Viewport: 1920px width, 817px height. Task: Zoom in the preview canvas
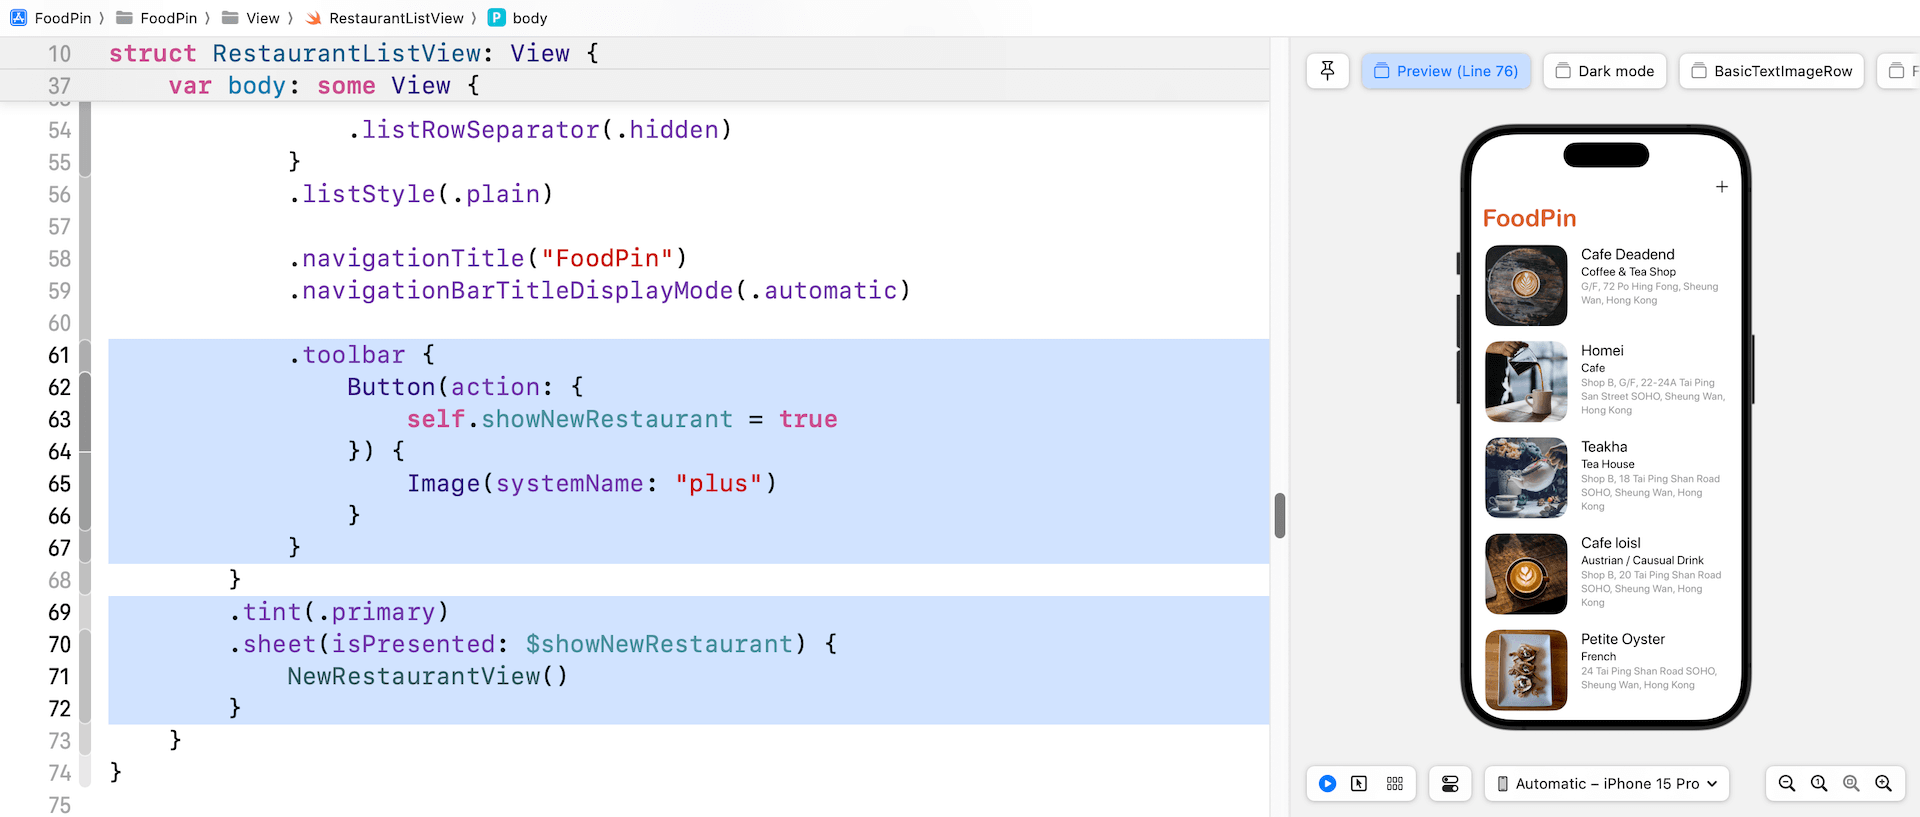pos(1883,784)
